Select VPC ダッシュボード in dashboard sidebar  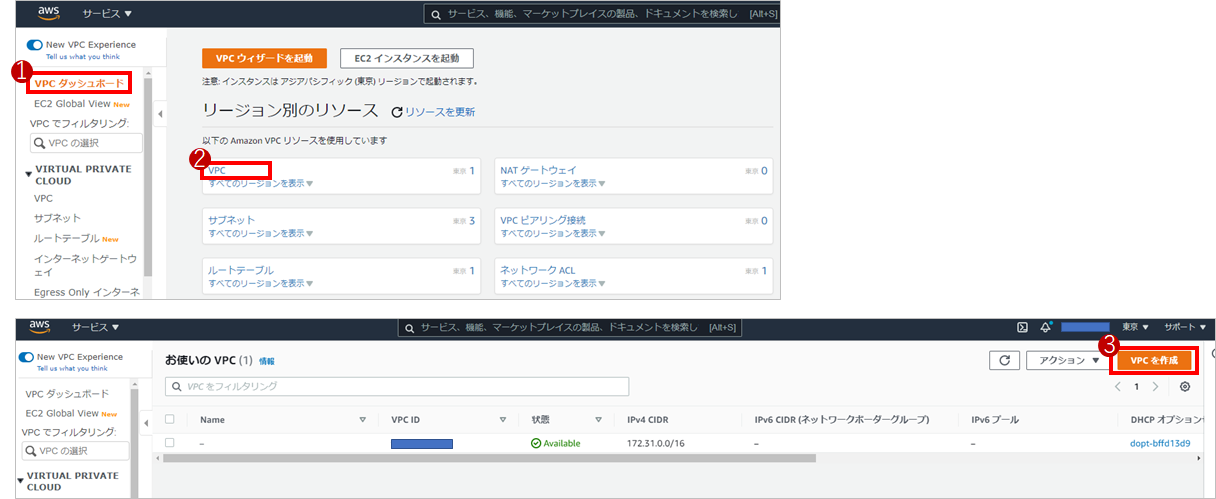[80, 83]
